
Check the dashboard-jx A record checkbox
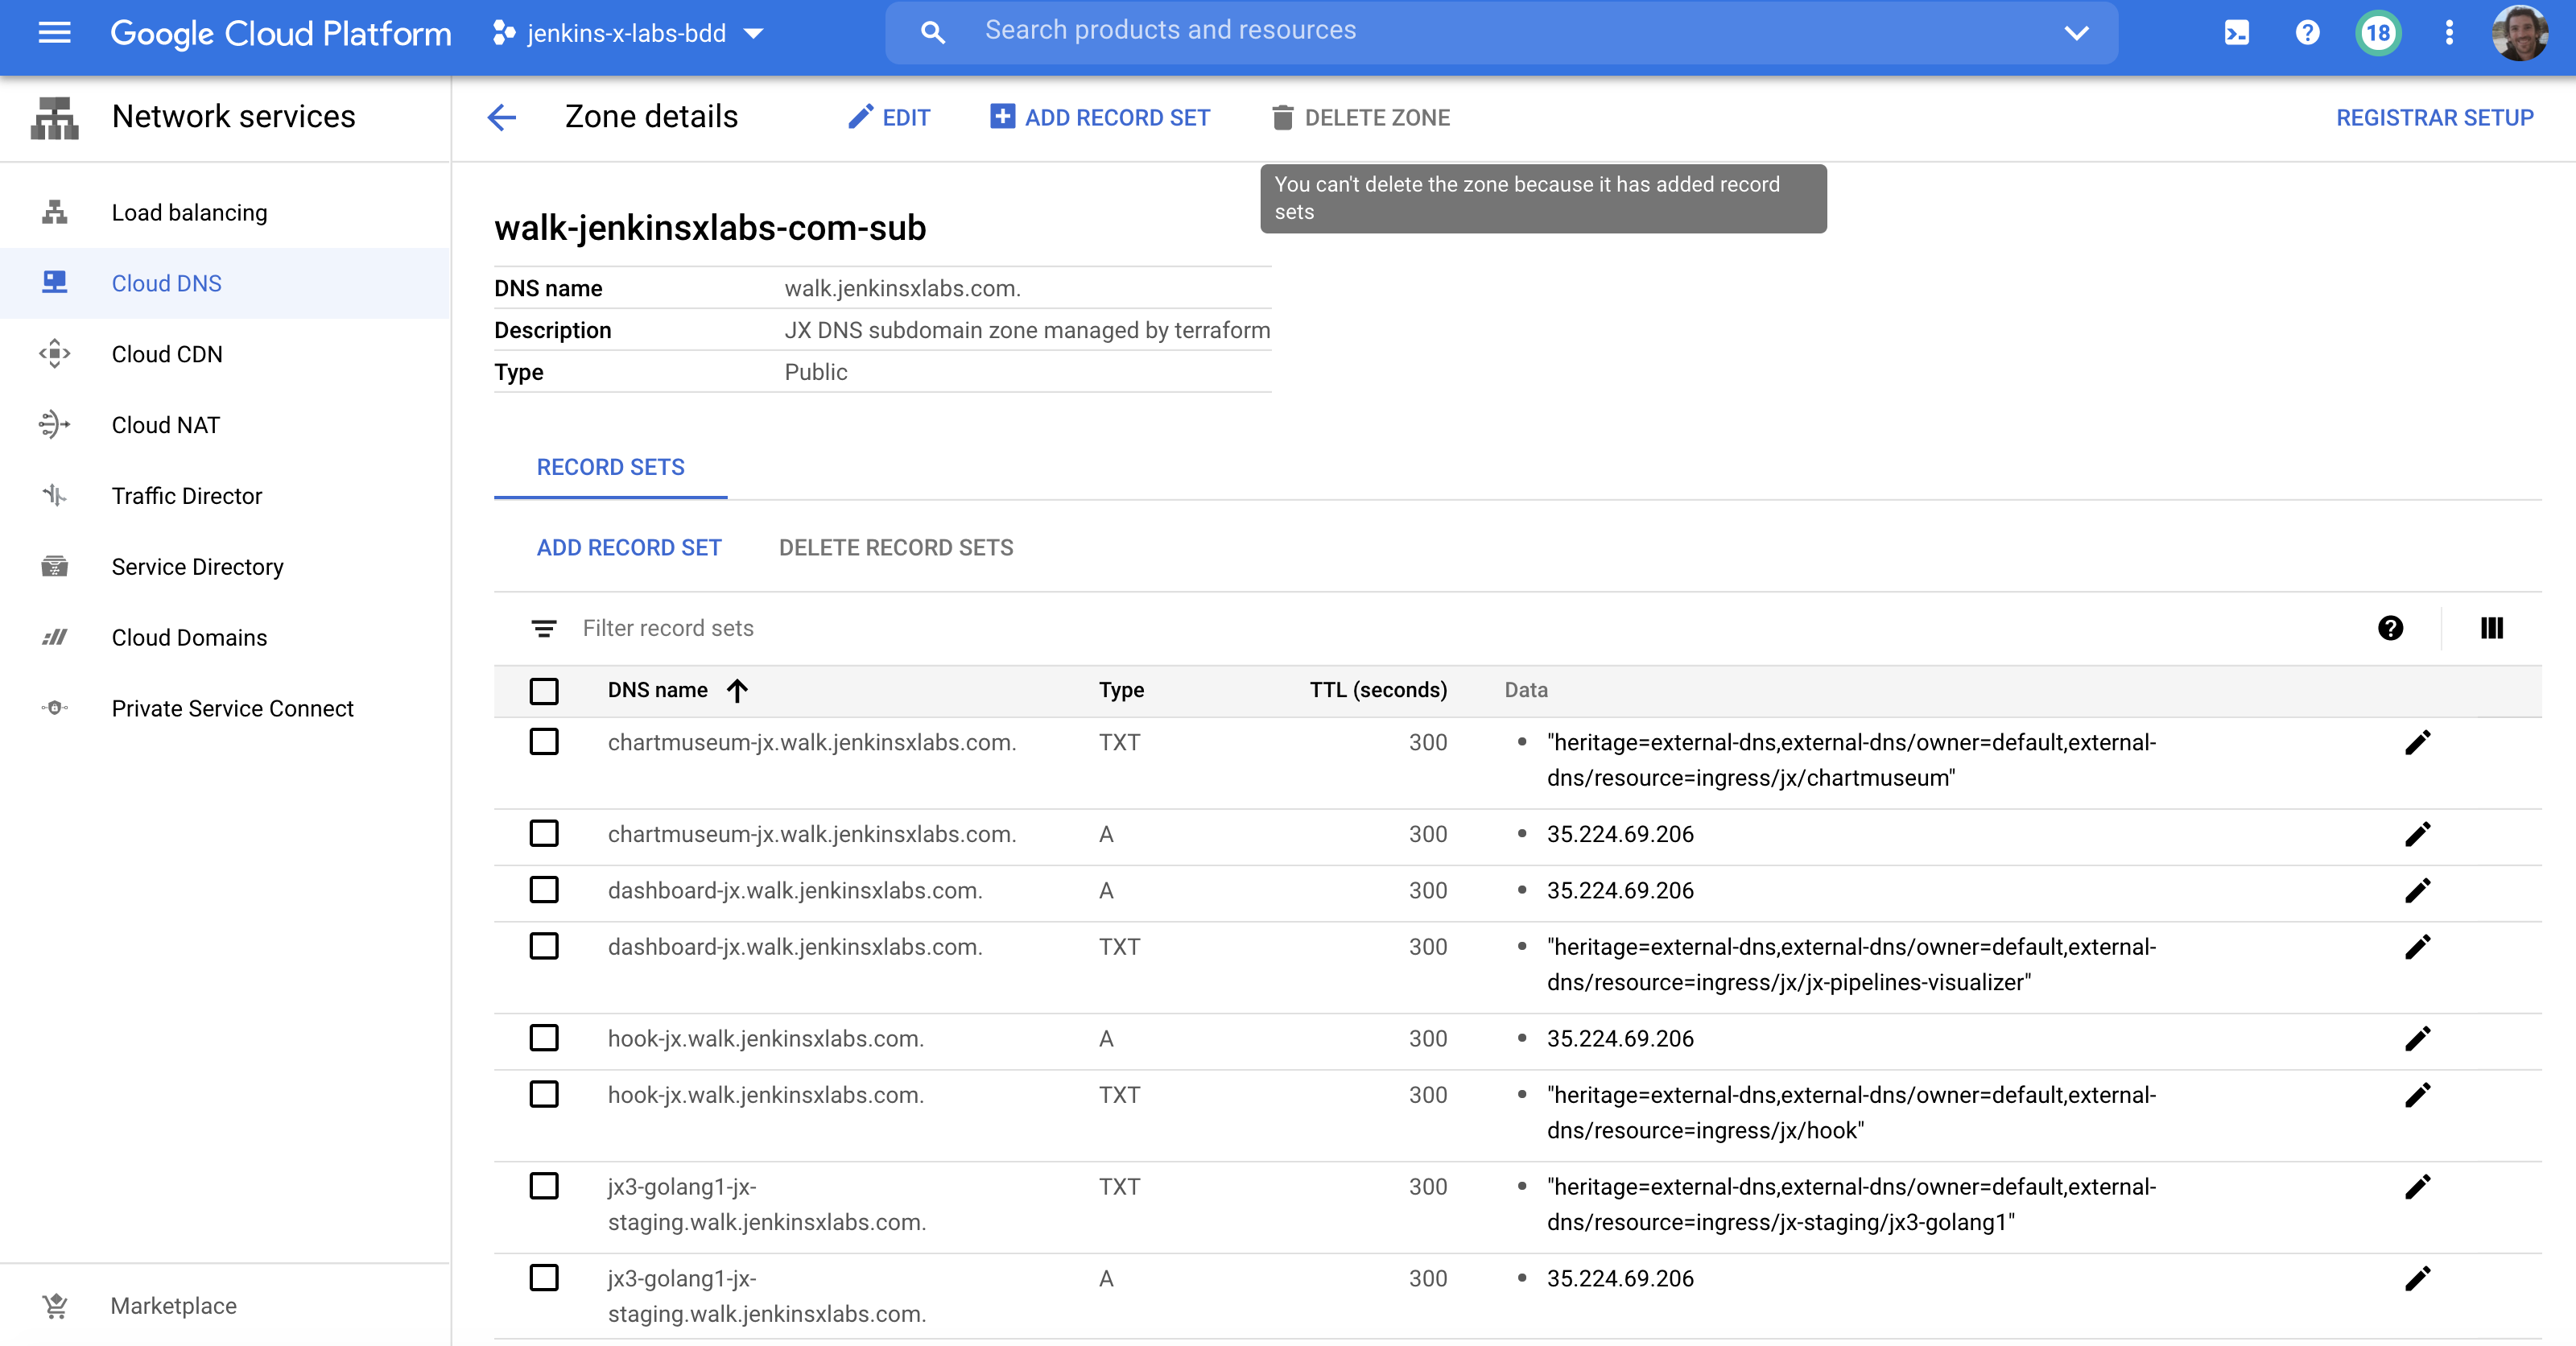[544, 890]
